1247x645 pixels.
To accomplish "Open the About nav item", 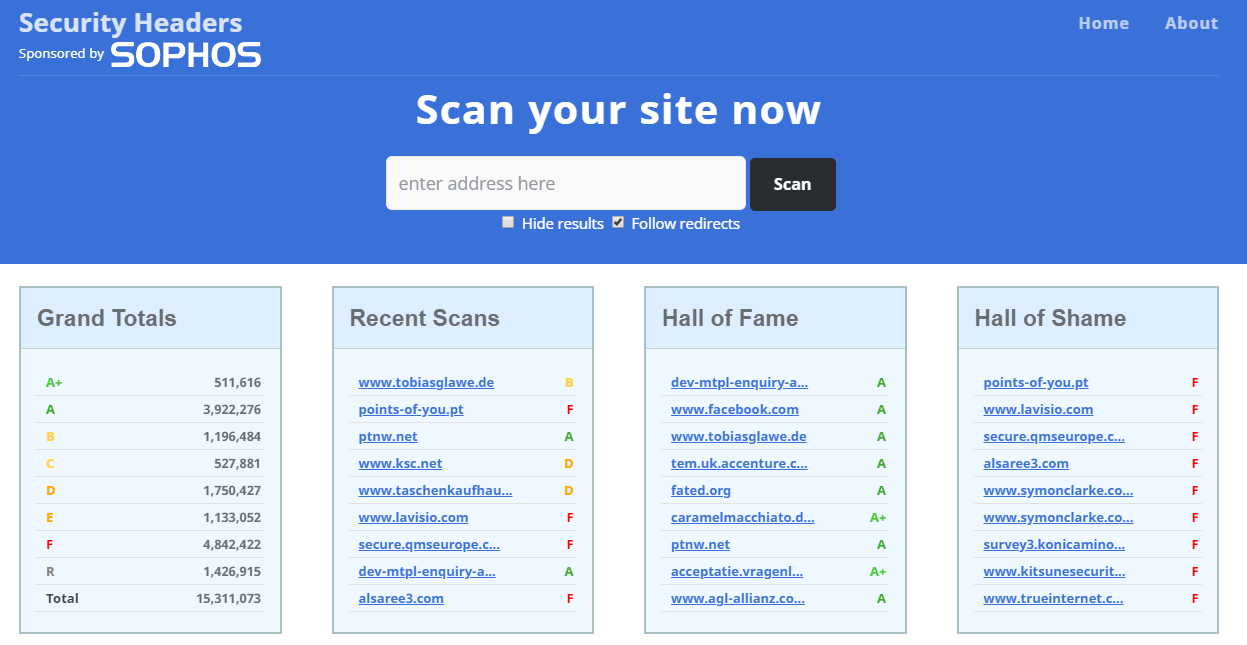I will [1191, 23].
